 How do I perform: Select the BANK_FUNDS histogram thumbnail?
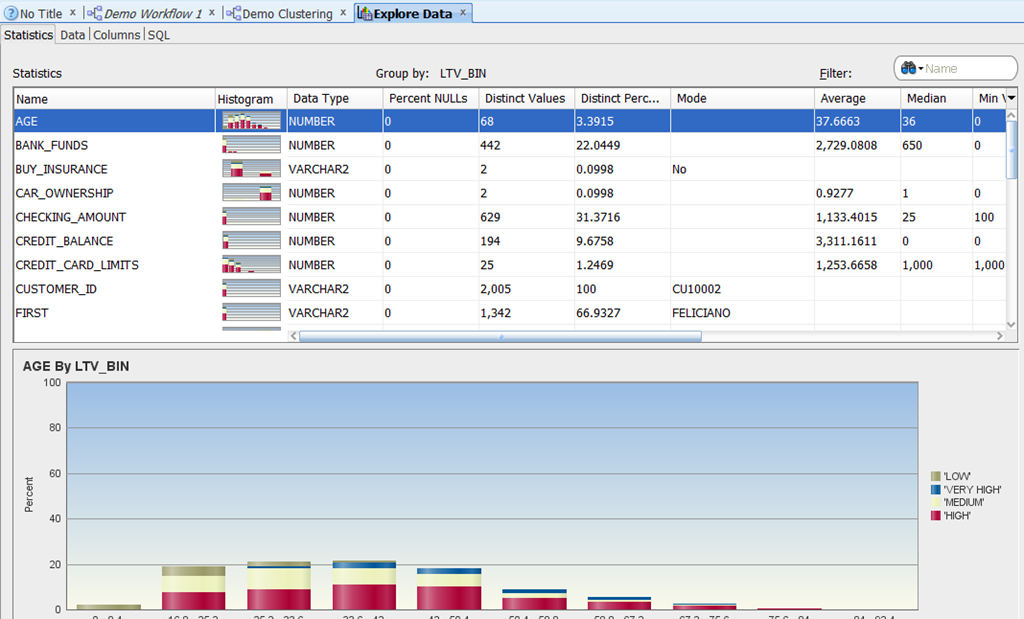(x=251, y=145)
